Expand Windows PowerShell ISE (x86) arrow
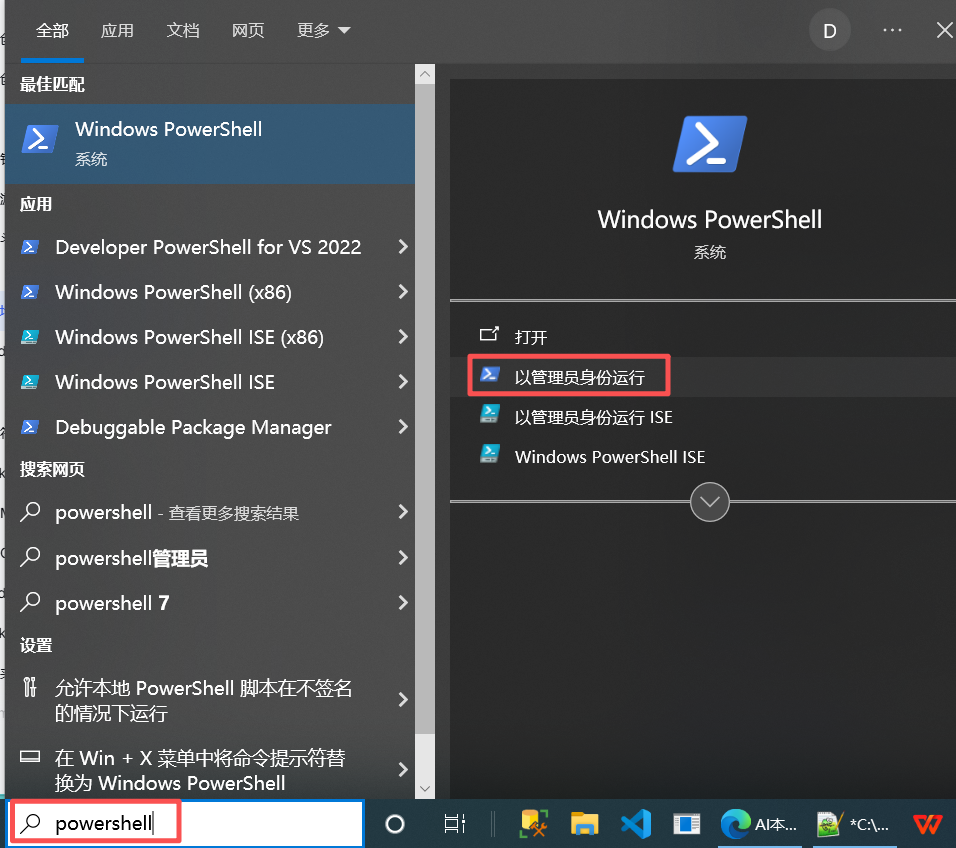 [403, 337]
